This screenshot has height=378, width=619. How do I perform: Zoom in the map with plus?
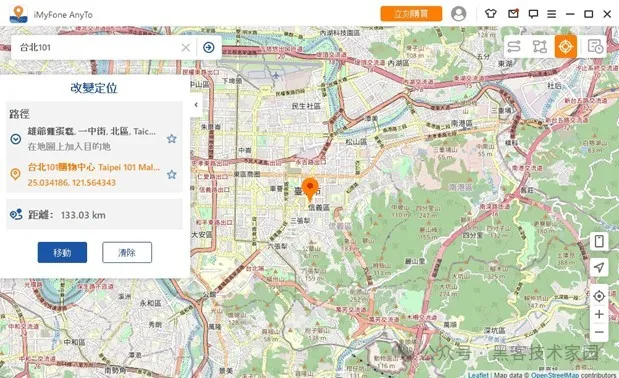click(599, 314)
